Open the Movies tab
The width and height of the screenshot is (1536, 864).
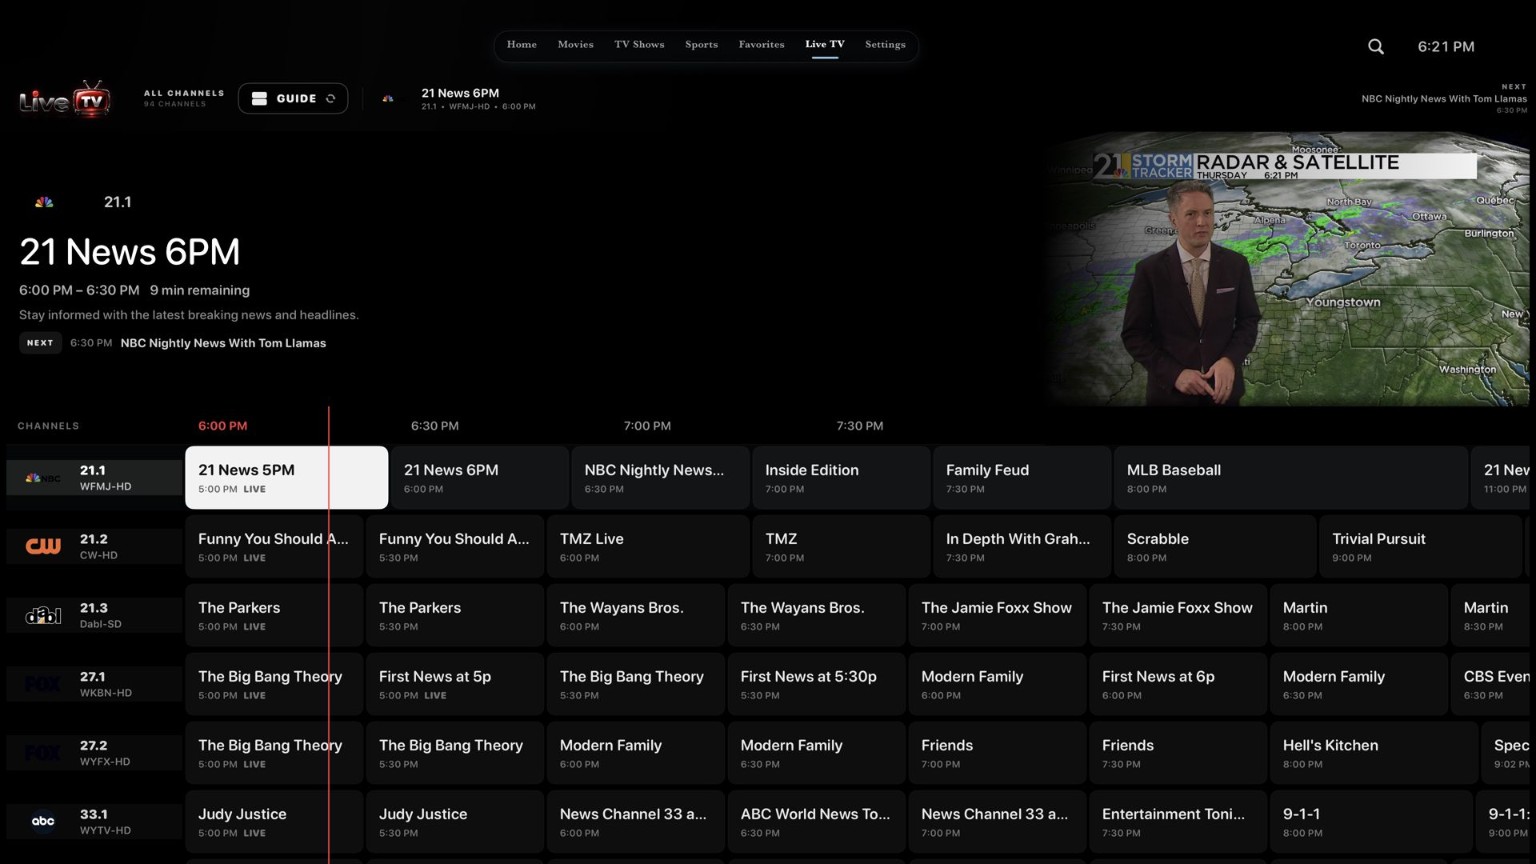pyautogui.click(x=575, y=45)
